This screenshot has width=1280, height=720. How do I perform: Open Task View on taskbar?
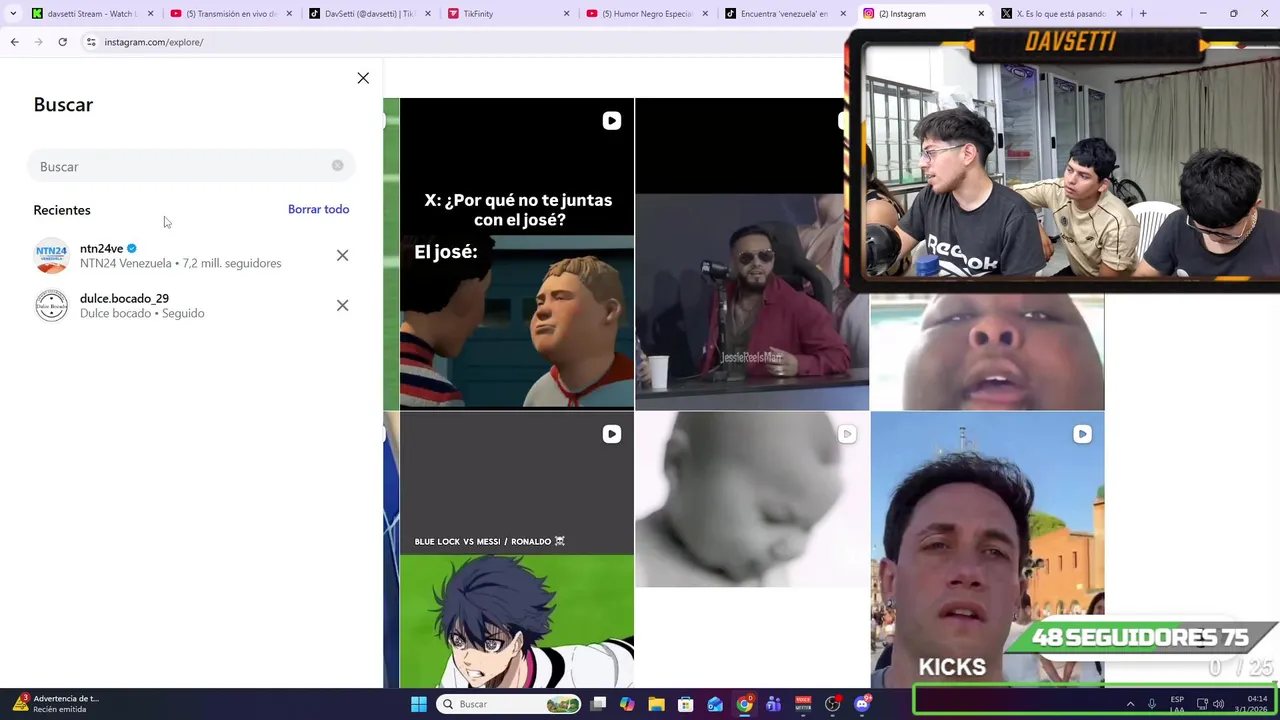coord(598,704)
